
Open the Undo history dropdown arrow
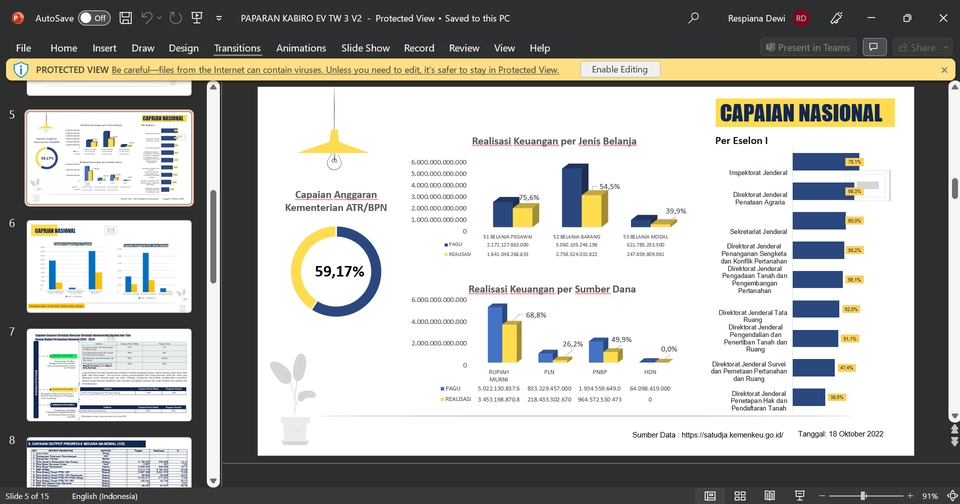click(161, 18)
